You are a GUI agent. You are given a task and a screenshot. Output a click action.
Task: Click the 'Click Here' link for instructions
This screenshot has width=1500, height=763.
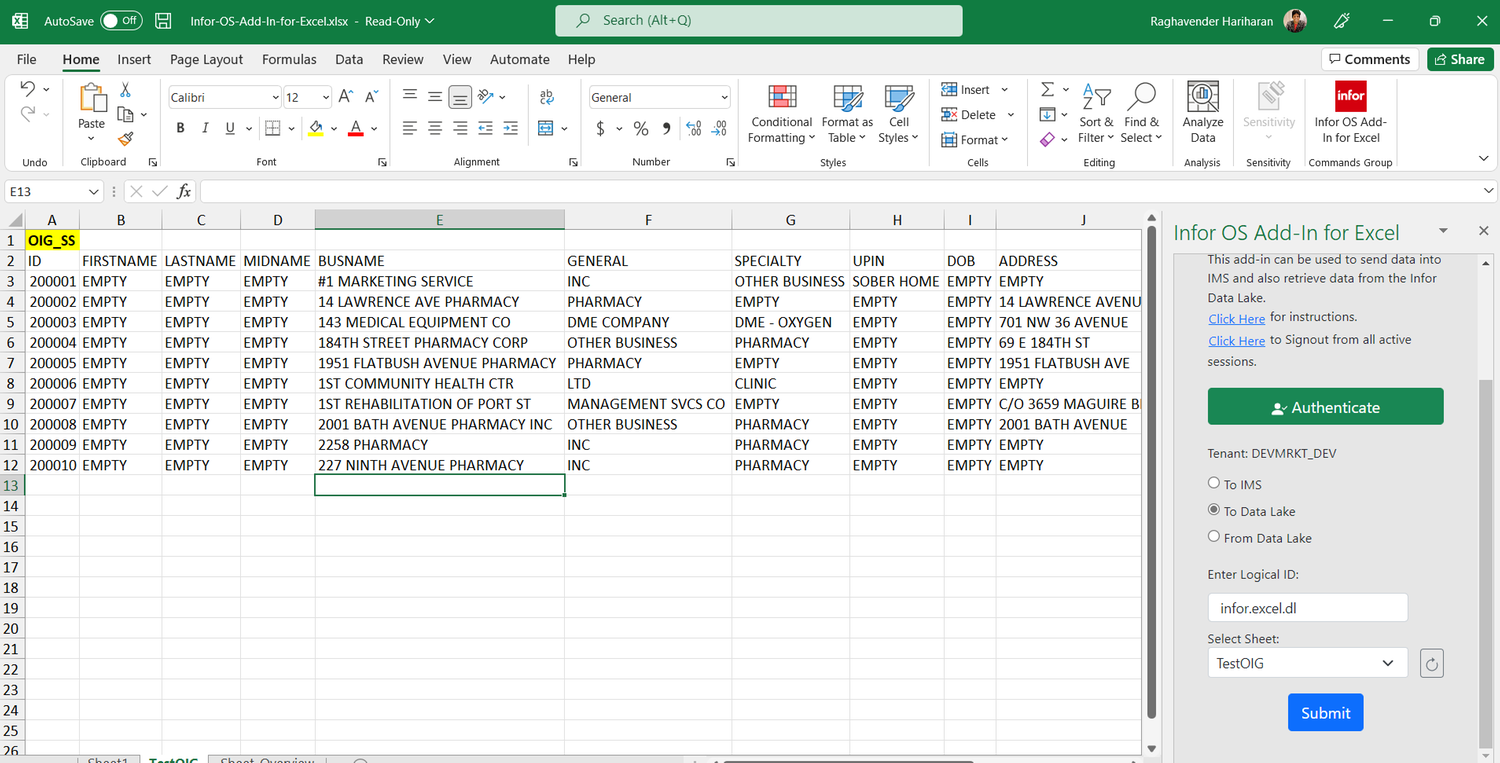pos(1236,318)
